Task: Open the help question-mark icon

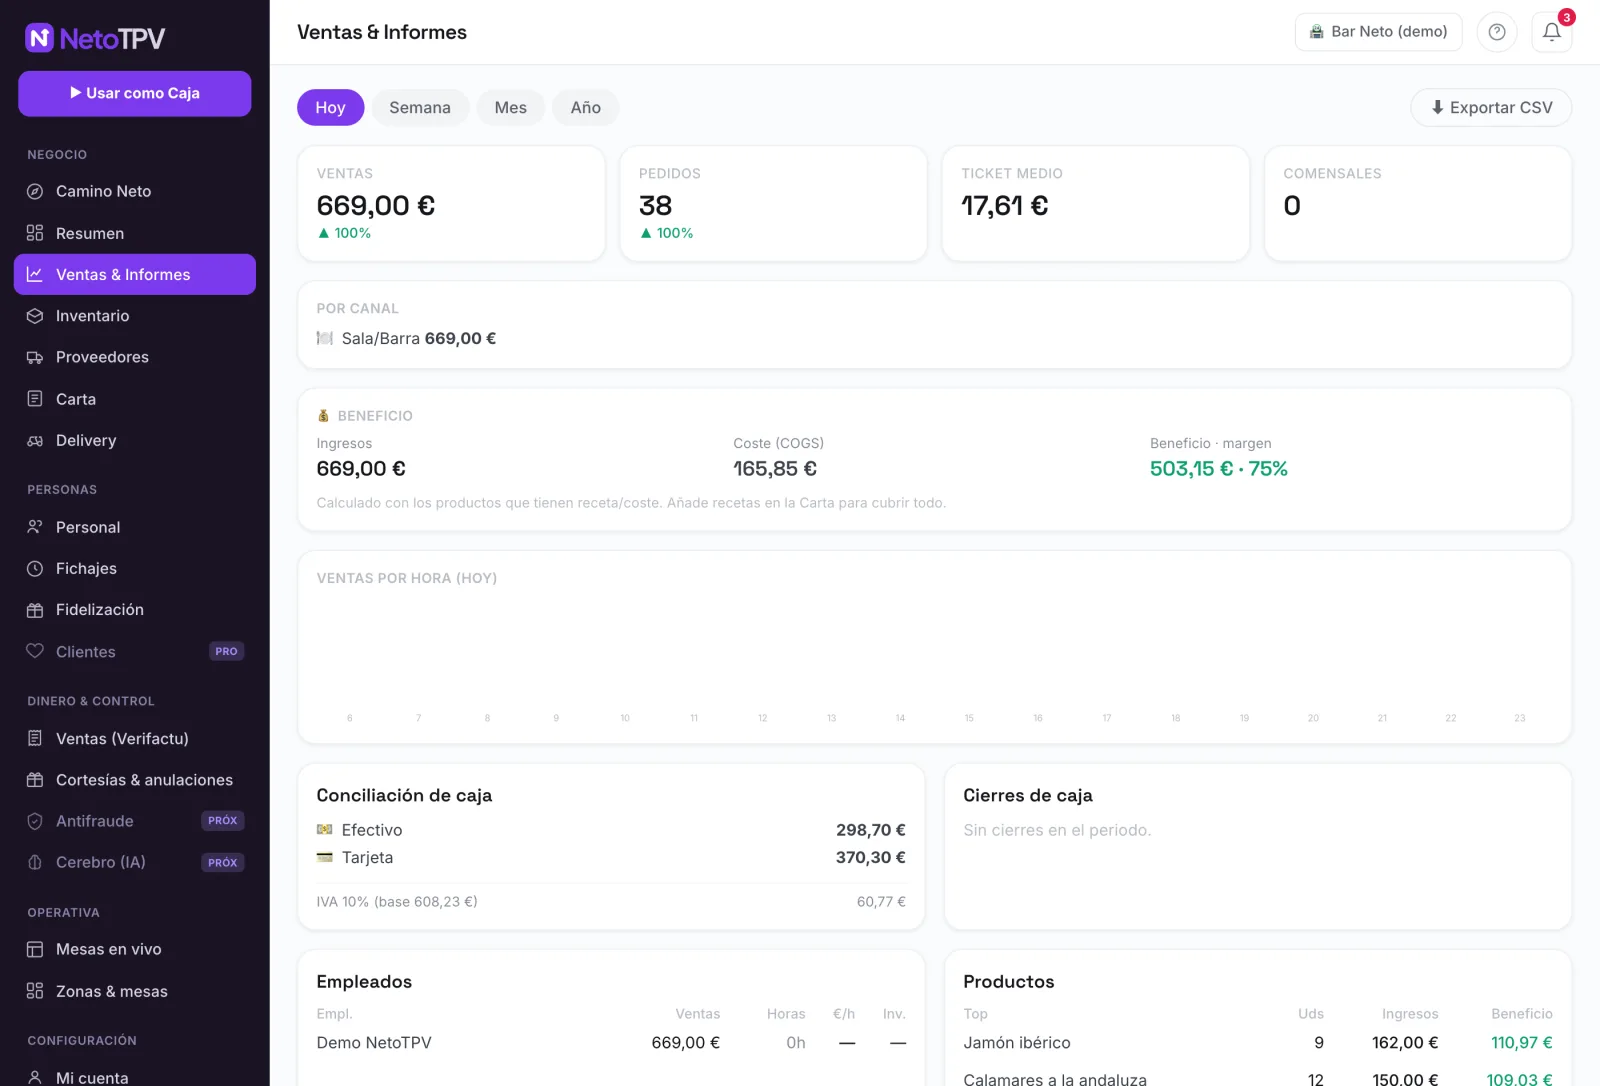Action: click(1497, 32)
